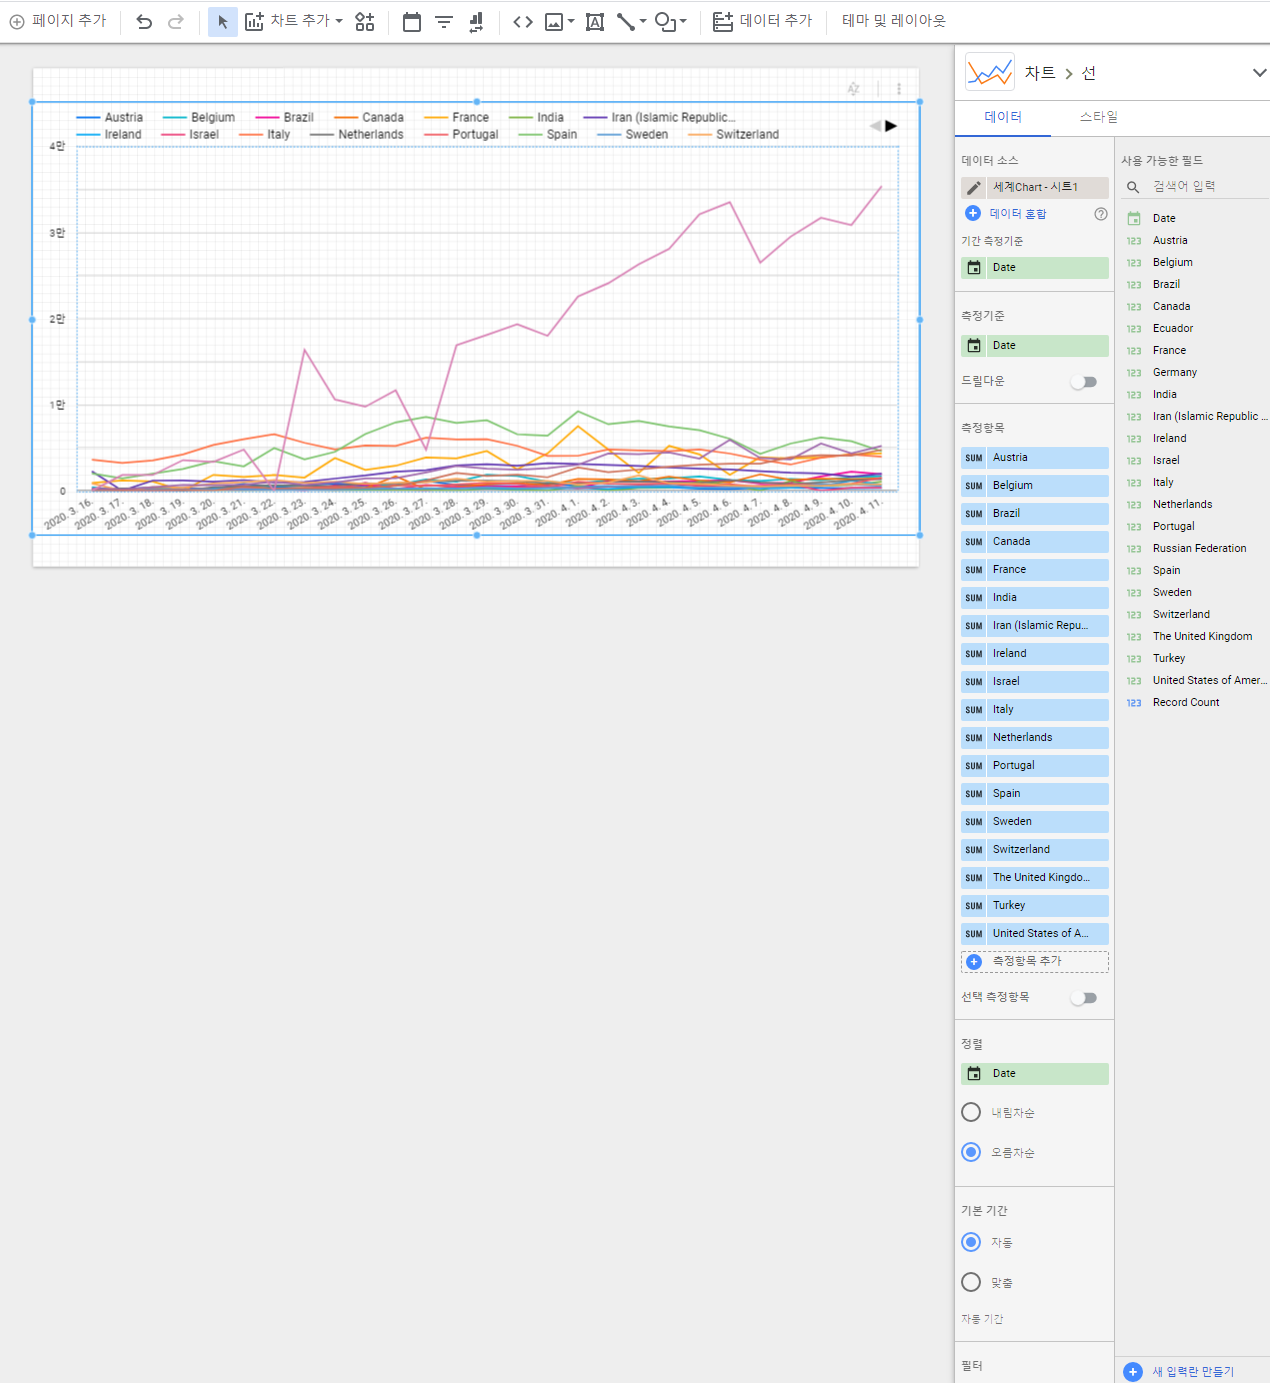Click the previous legend page arrow on chart
The height and width of the screenshot is (1383, 1270).
[x=876, y=126]
